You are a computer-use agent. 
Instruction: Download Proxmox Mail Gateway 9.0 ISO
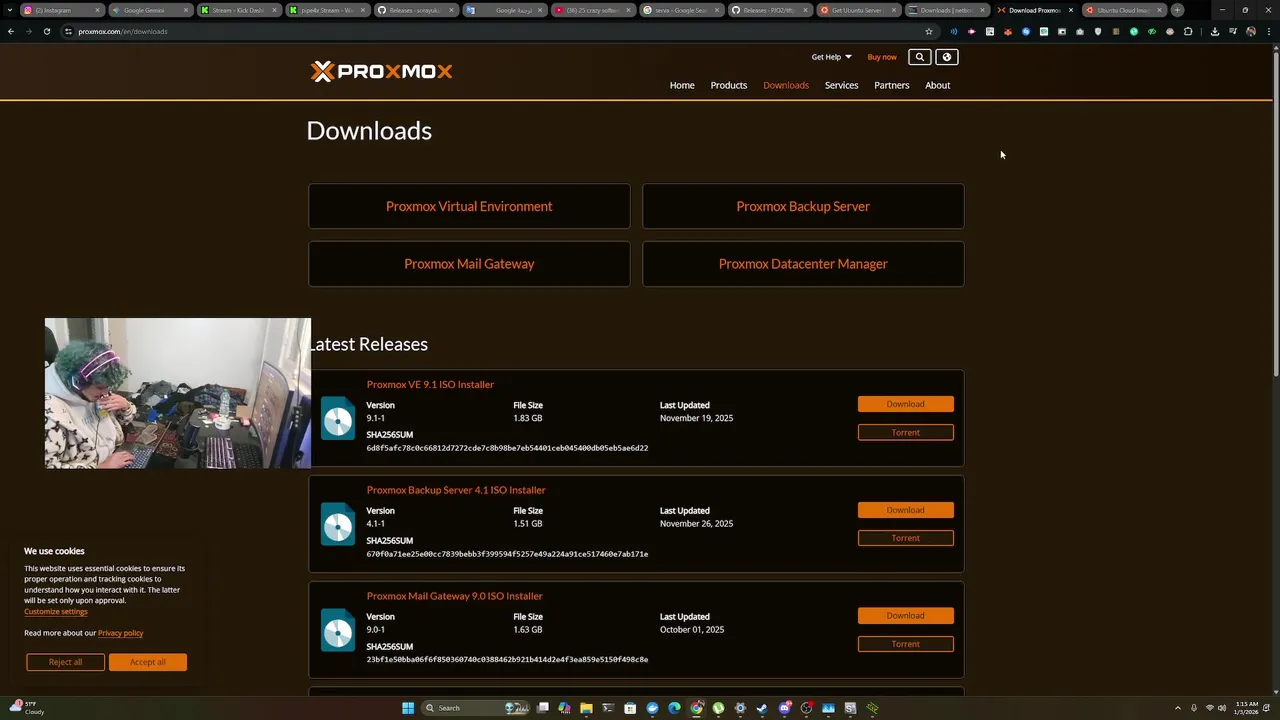(905, 616)
